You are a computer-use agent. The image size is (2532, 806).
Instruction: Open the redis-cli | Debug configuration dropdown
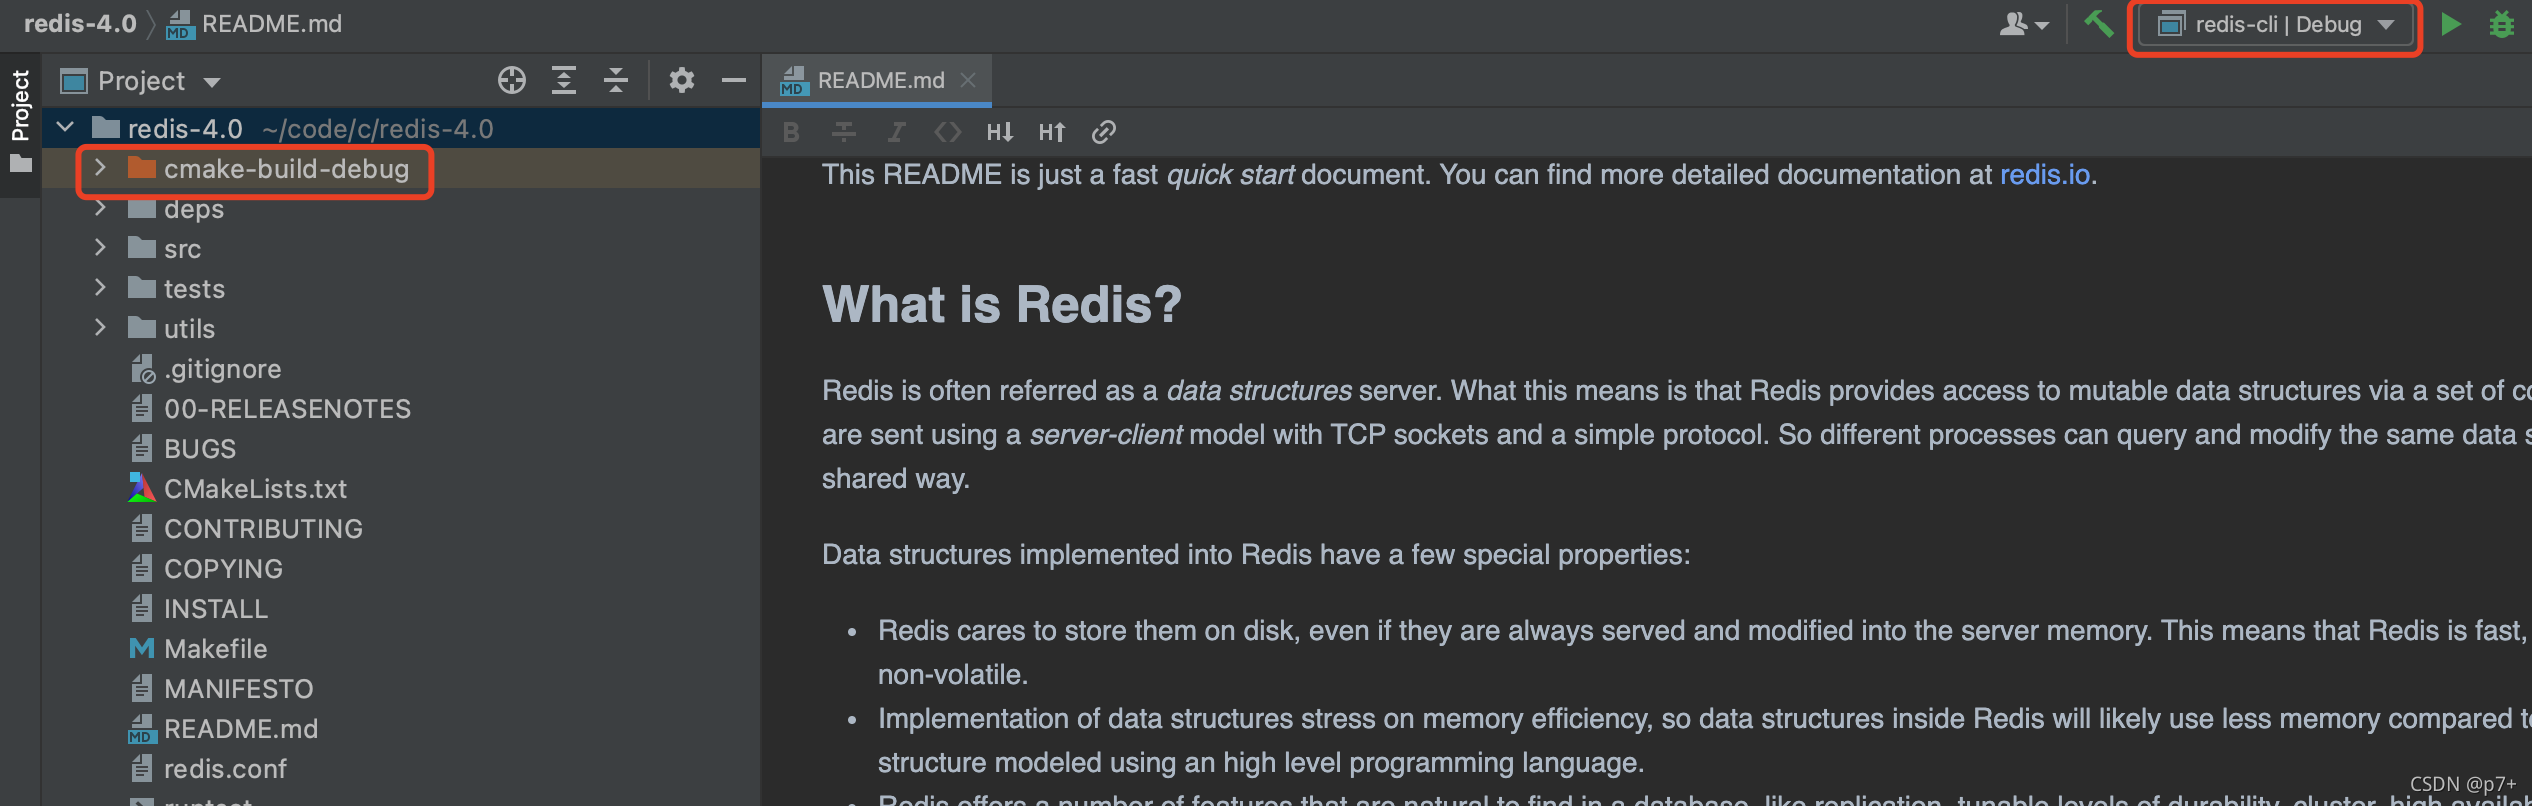click(x=2275, y=24)
